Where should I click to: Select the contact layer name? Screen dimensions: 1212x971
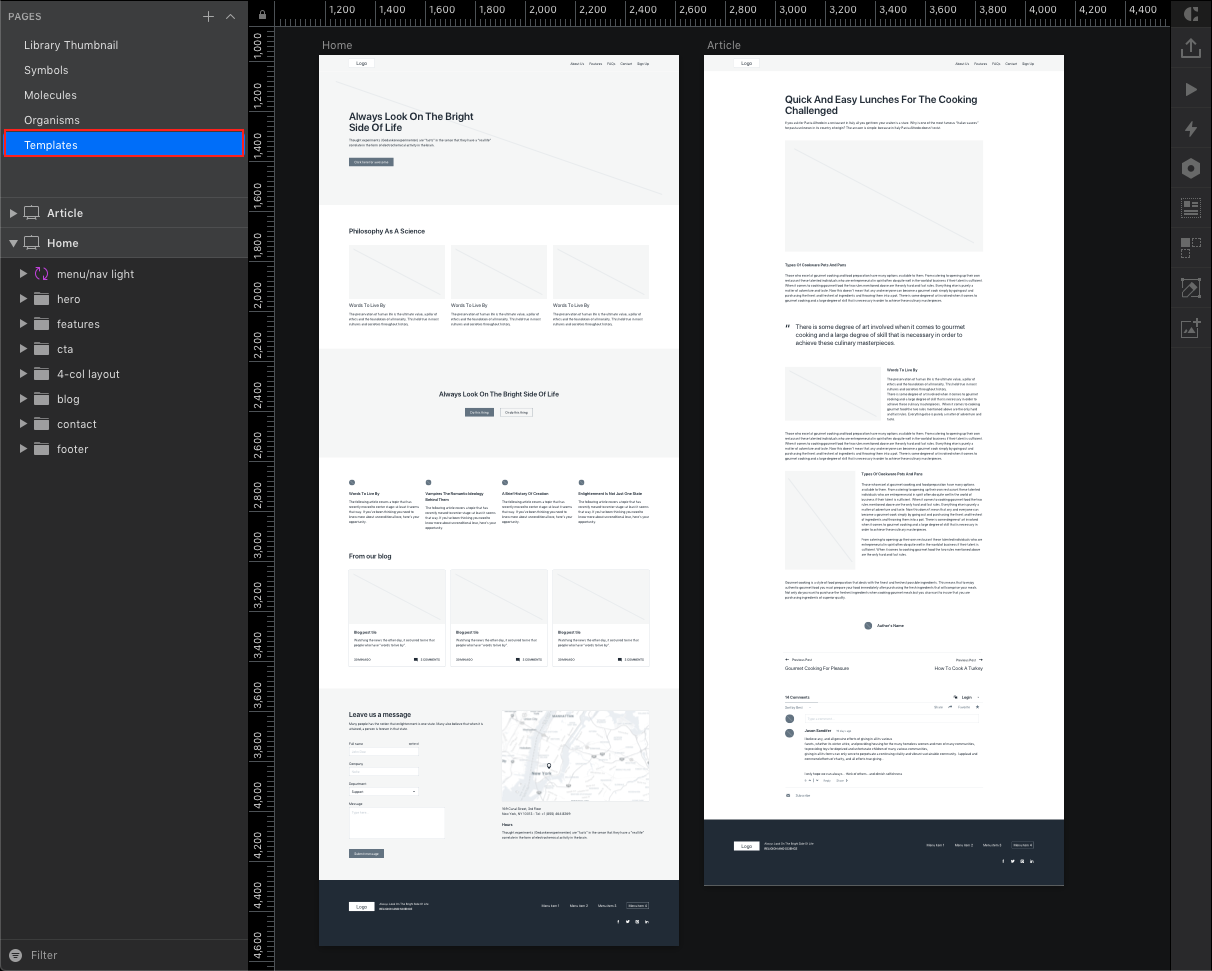pos(77,424)
